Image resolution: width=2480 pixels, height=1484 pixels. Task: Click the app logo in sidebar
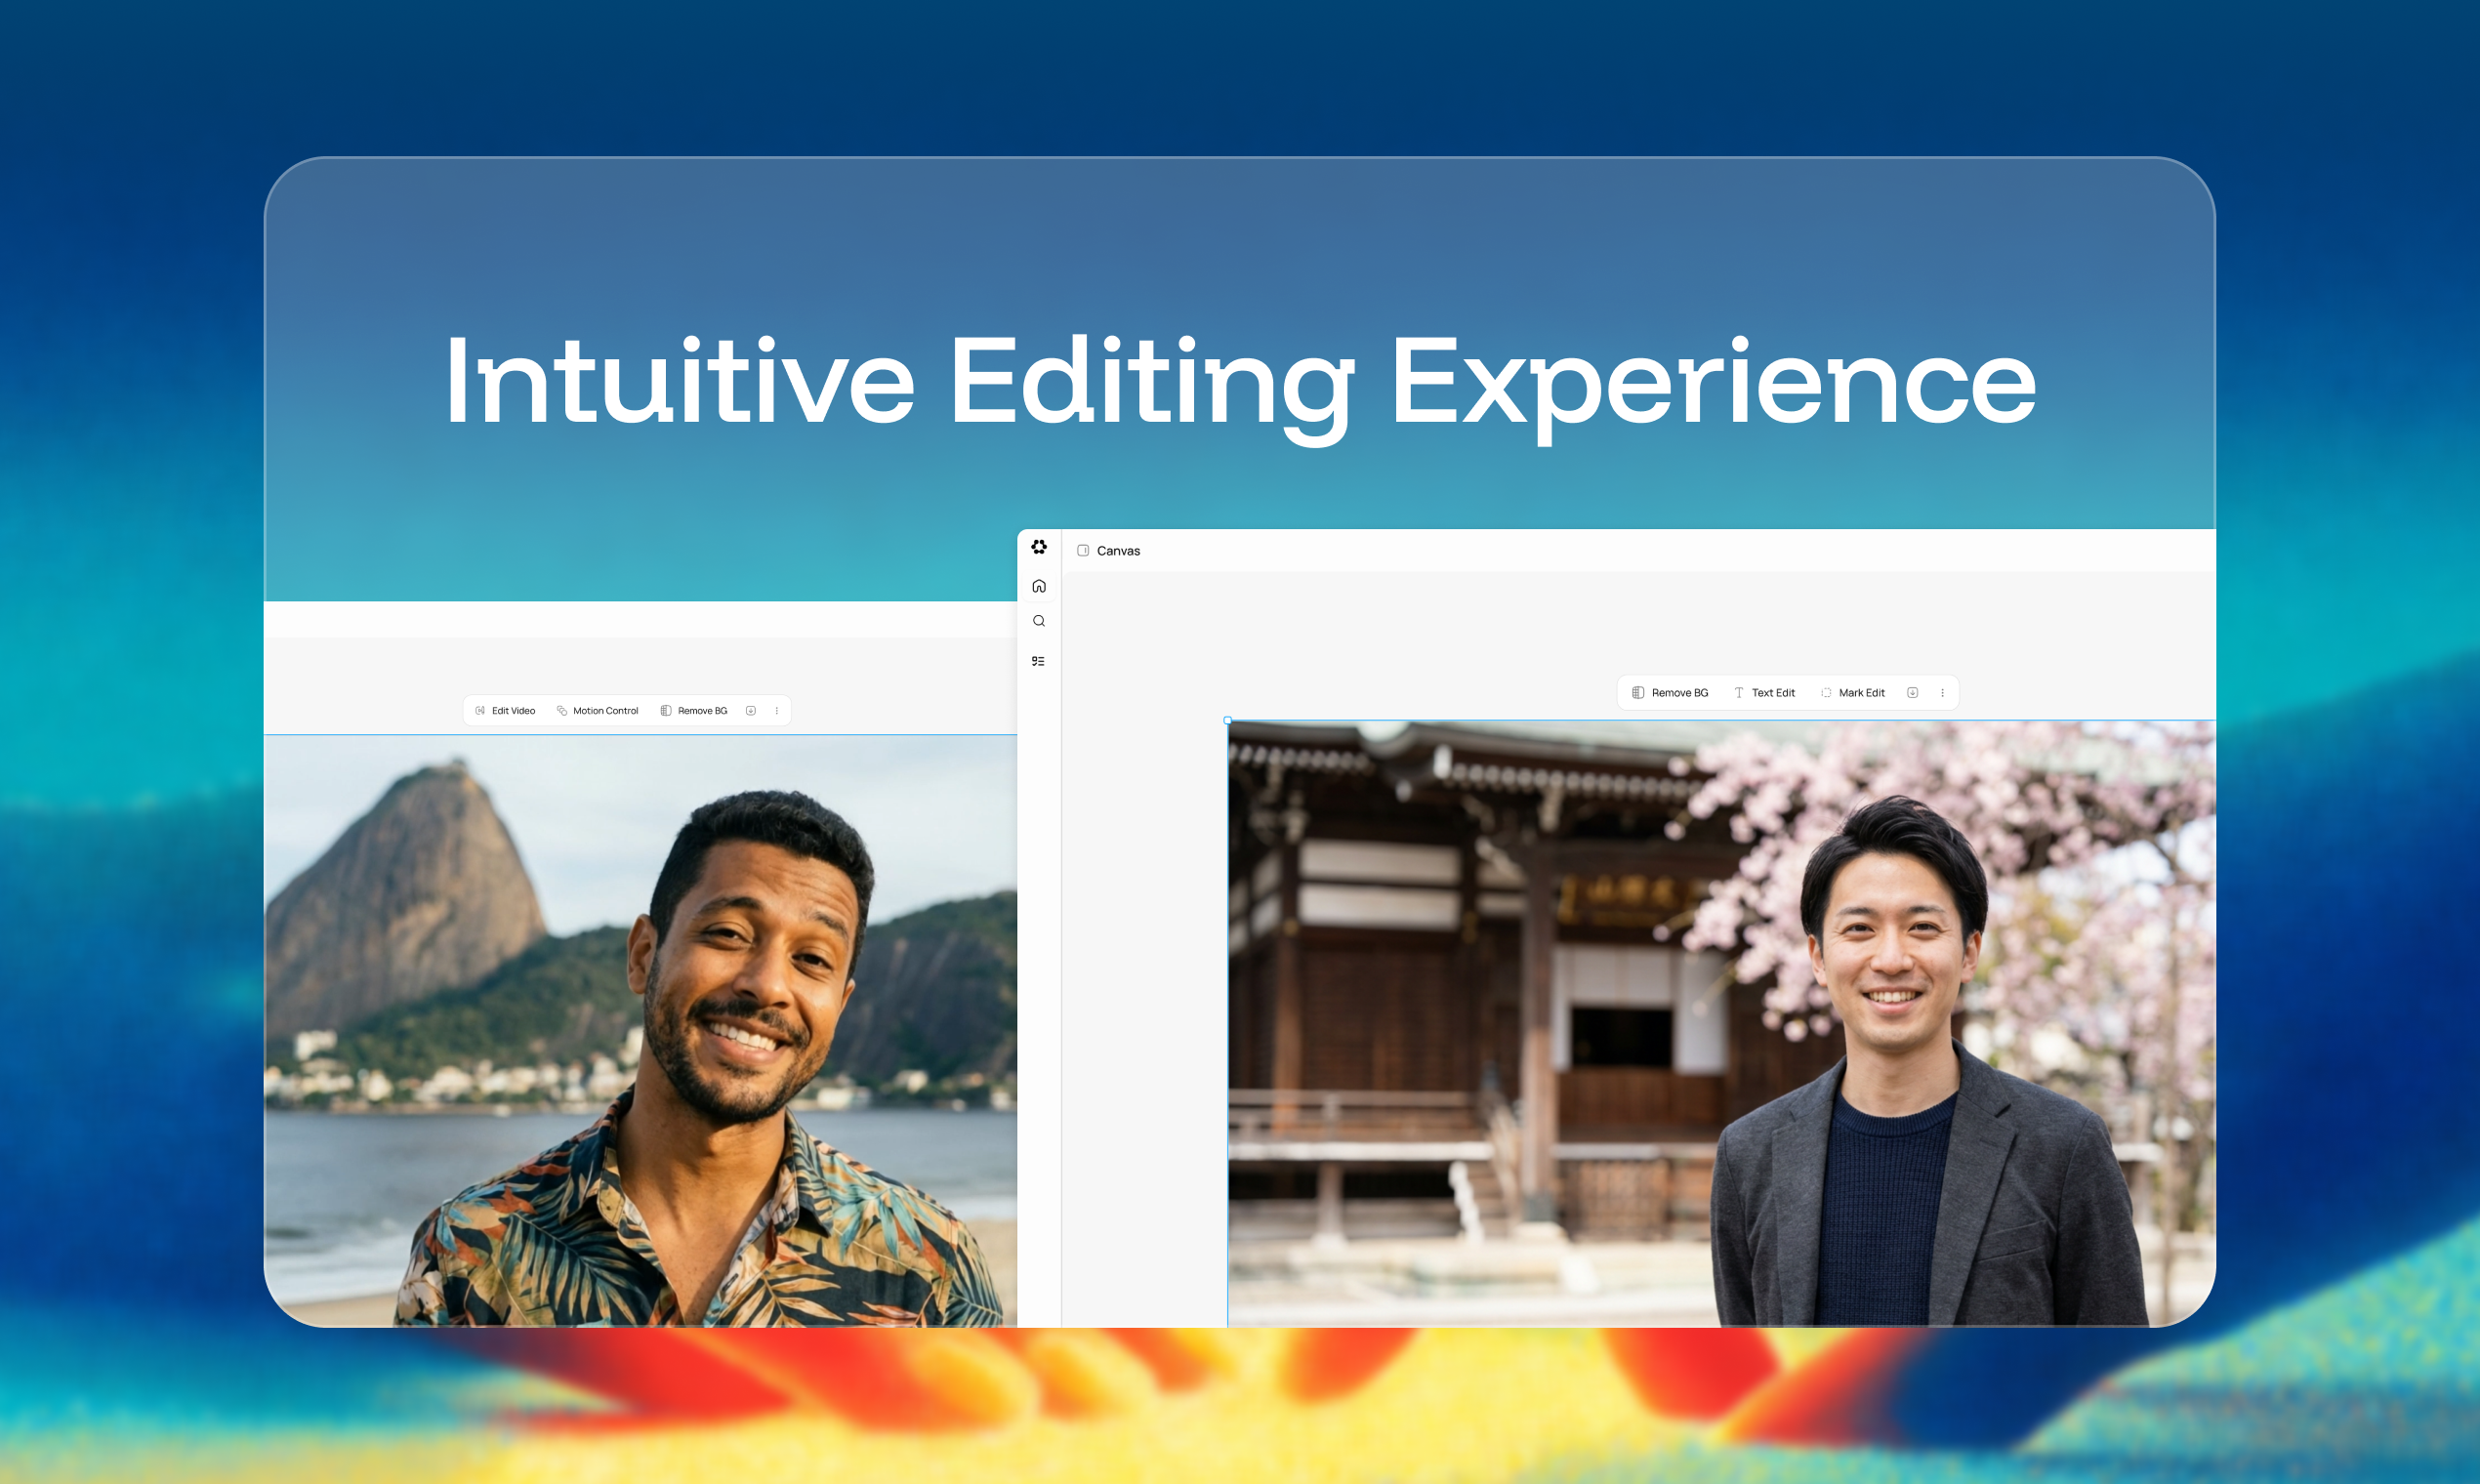pyautogui.click(x=1039, y=547)
